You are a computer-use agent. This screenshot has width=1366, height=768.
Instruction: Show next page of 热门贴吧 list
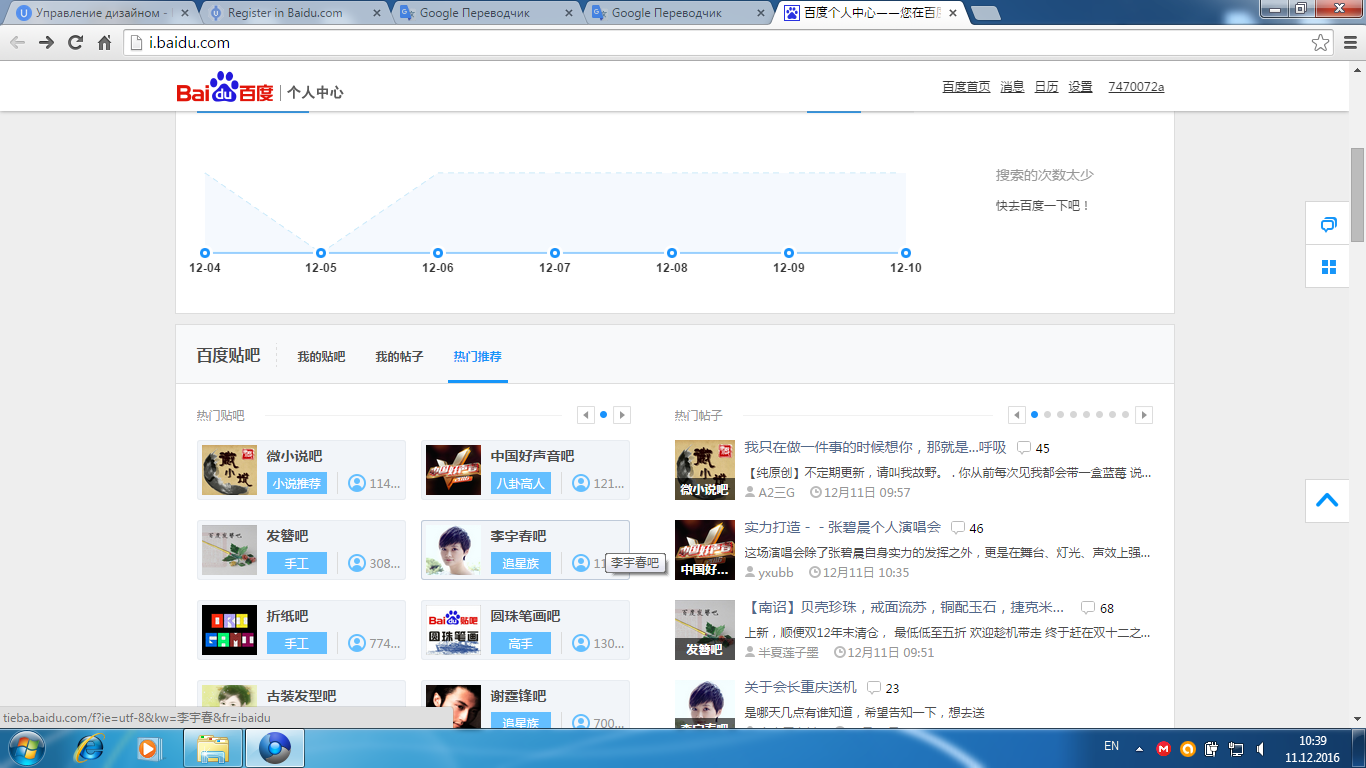pyautogui.click(x=622, y=415)
